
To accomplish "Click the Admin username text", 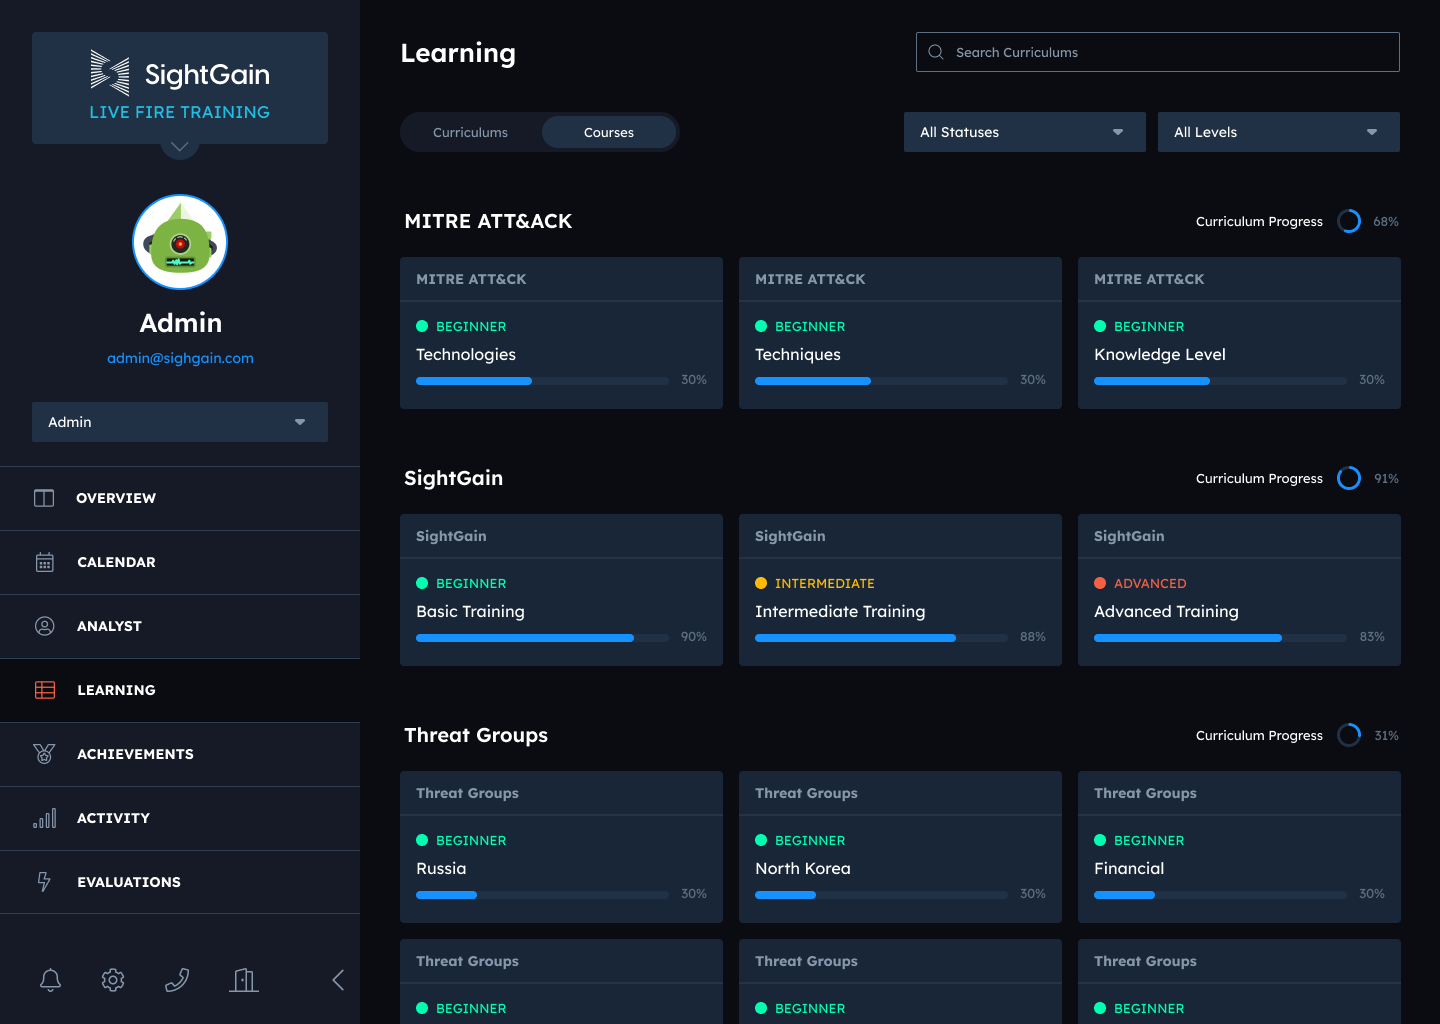I will (x=180, y=323).
